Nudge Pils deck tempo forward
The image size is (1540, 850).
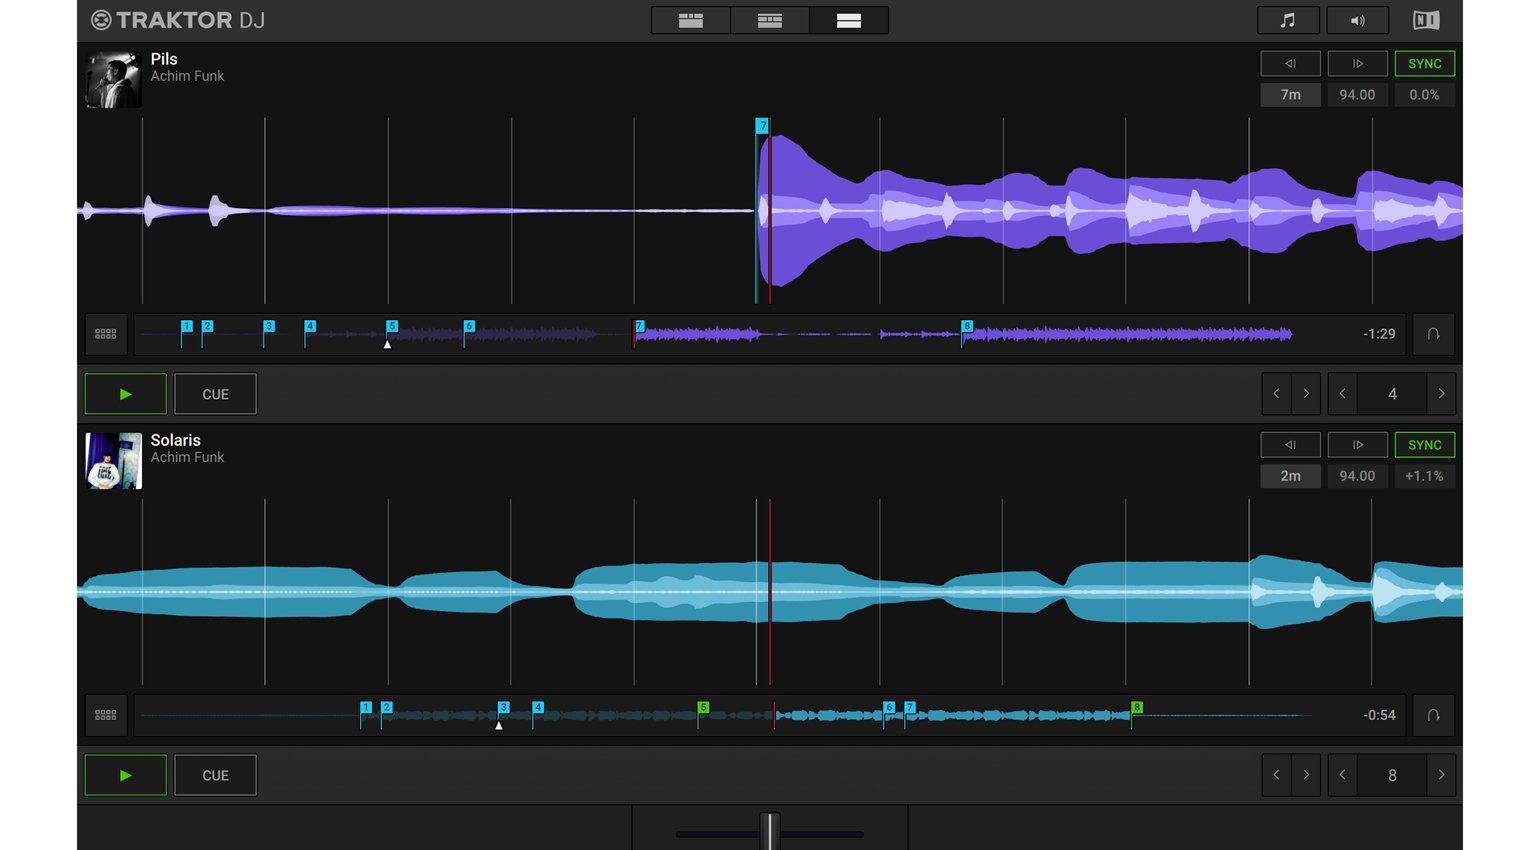pyautogui.click(x=1357, y=64)
